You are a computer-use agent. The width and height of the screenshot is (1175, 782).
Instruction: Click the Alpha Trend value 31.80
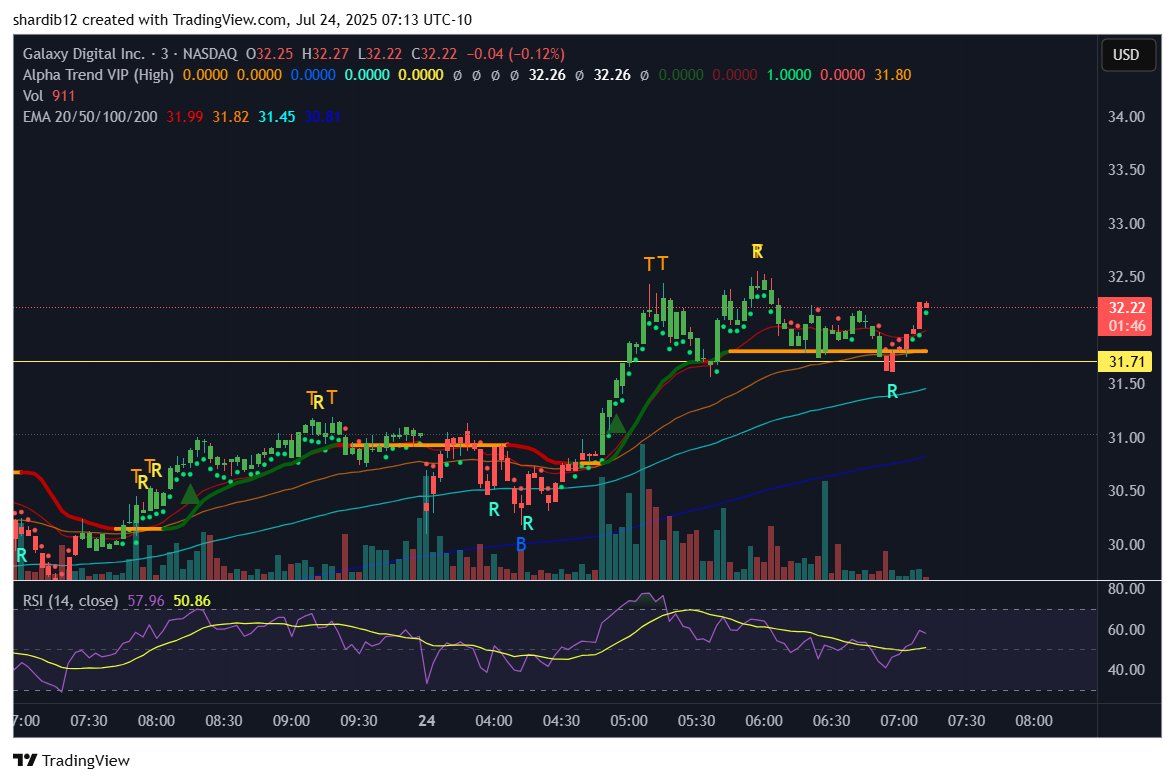(892, 75)
